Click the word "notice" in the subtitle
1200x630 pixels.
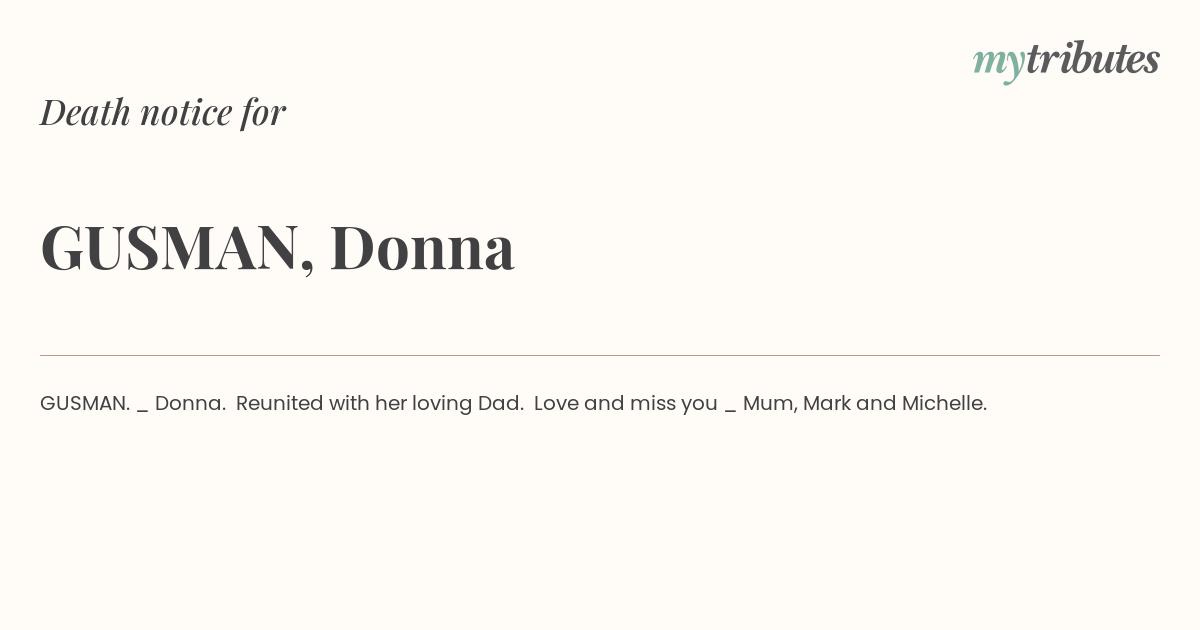click(186, 112)
